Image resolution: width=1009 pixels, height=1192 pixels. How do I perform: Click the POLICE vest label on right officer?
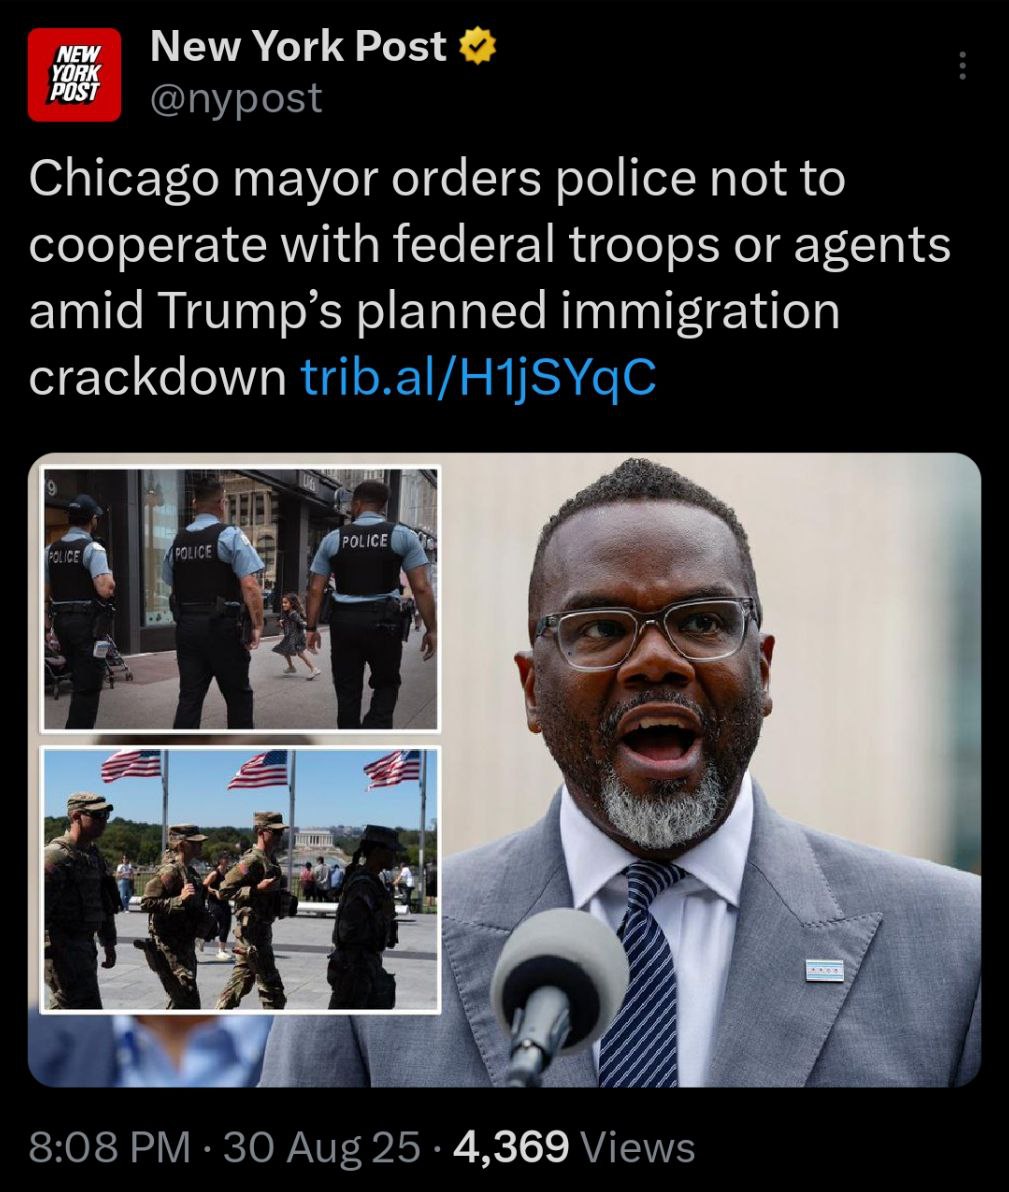366,541
